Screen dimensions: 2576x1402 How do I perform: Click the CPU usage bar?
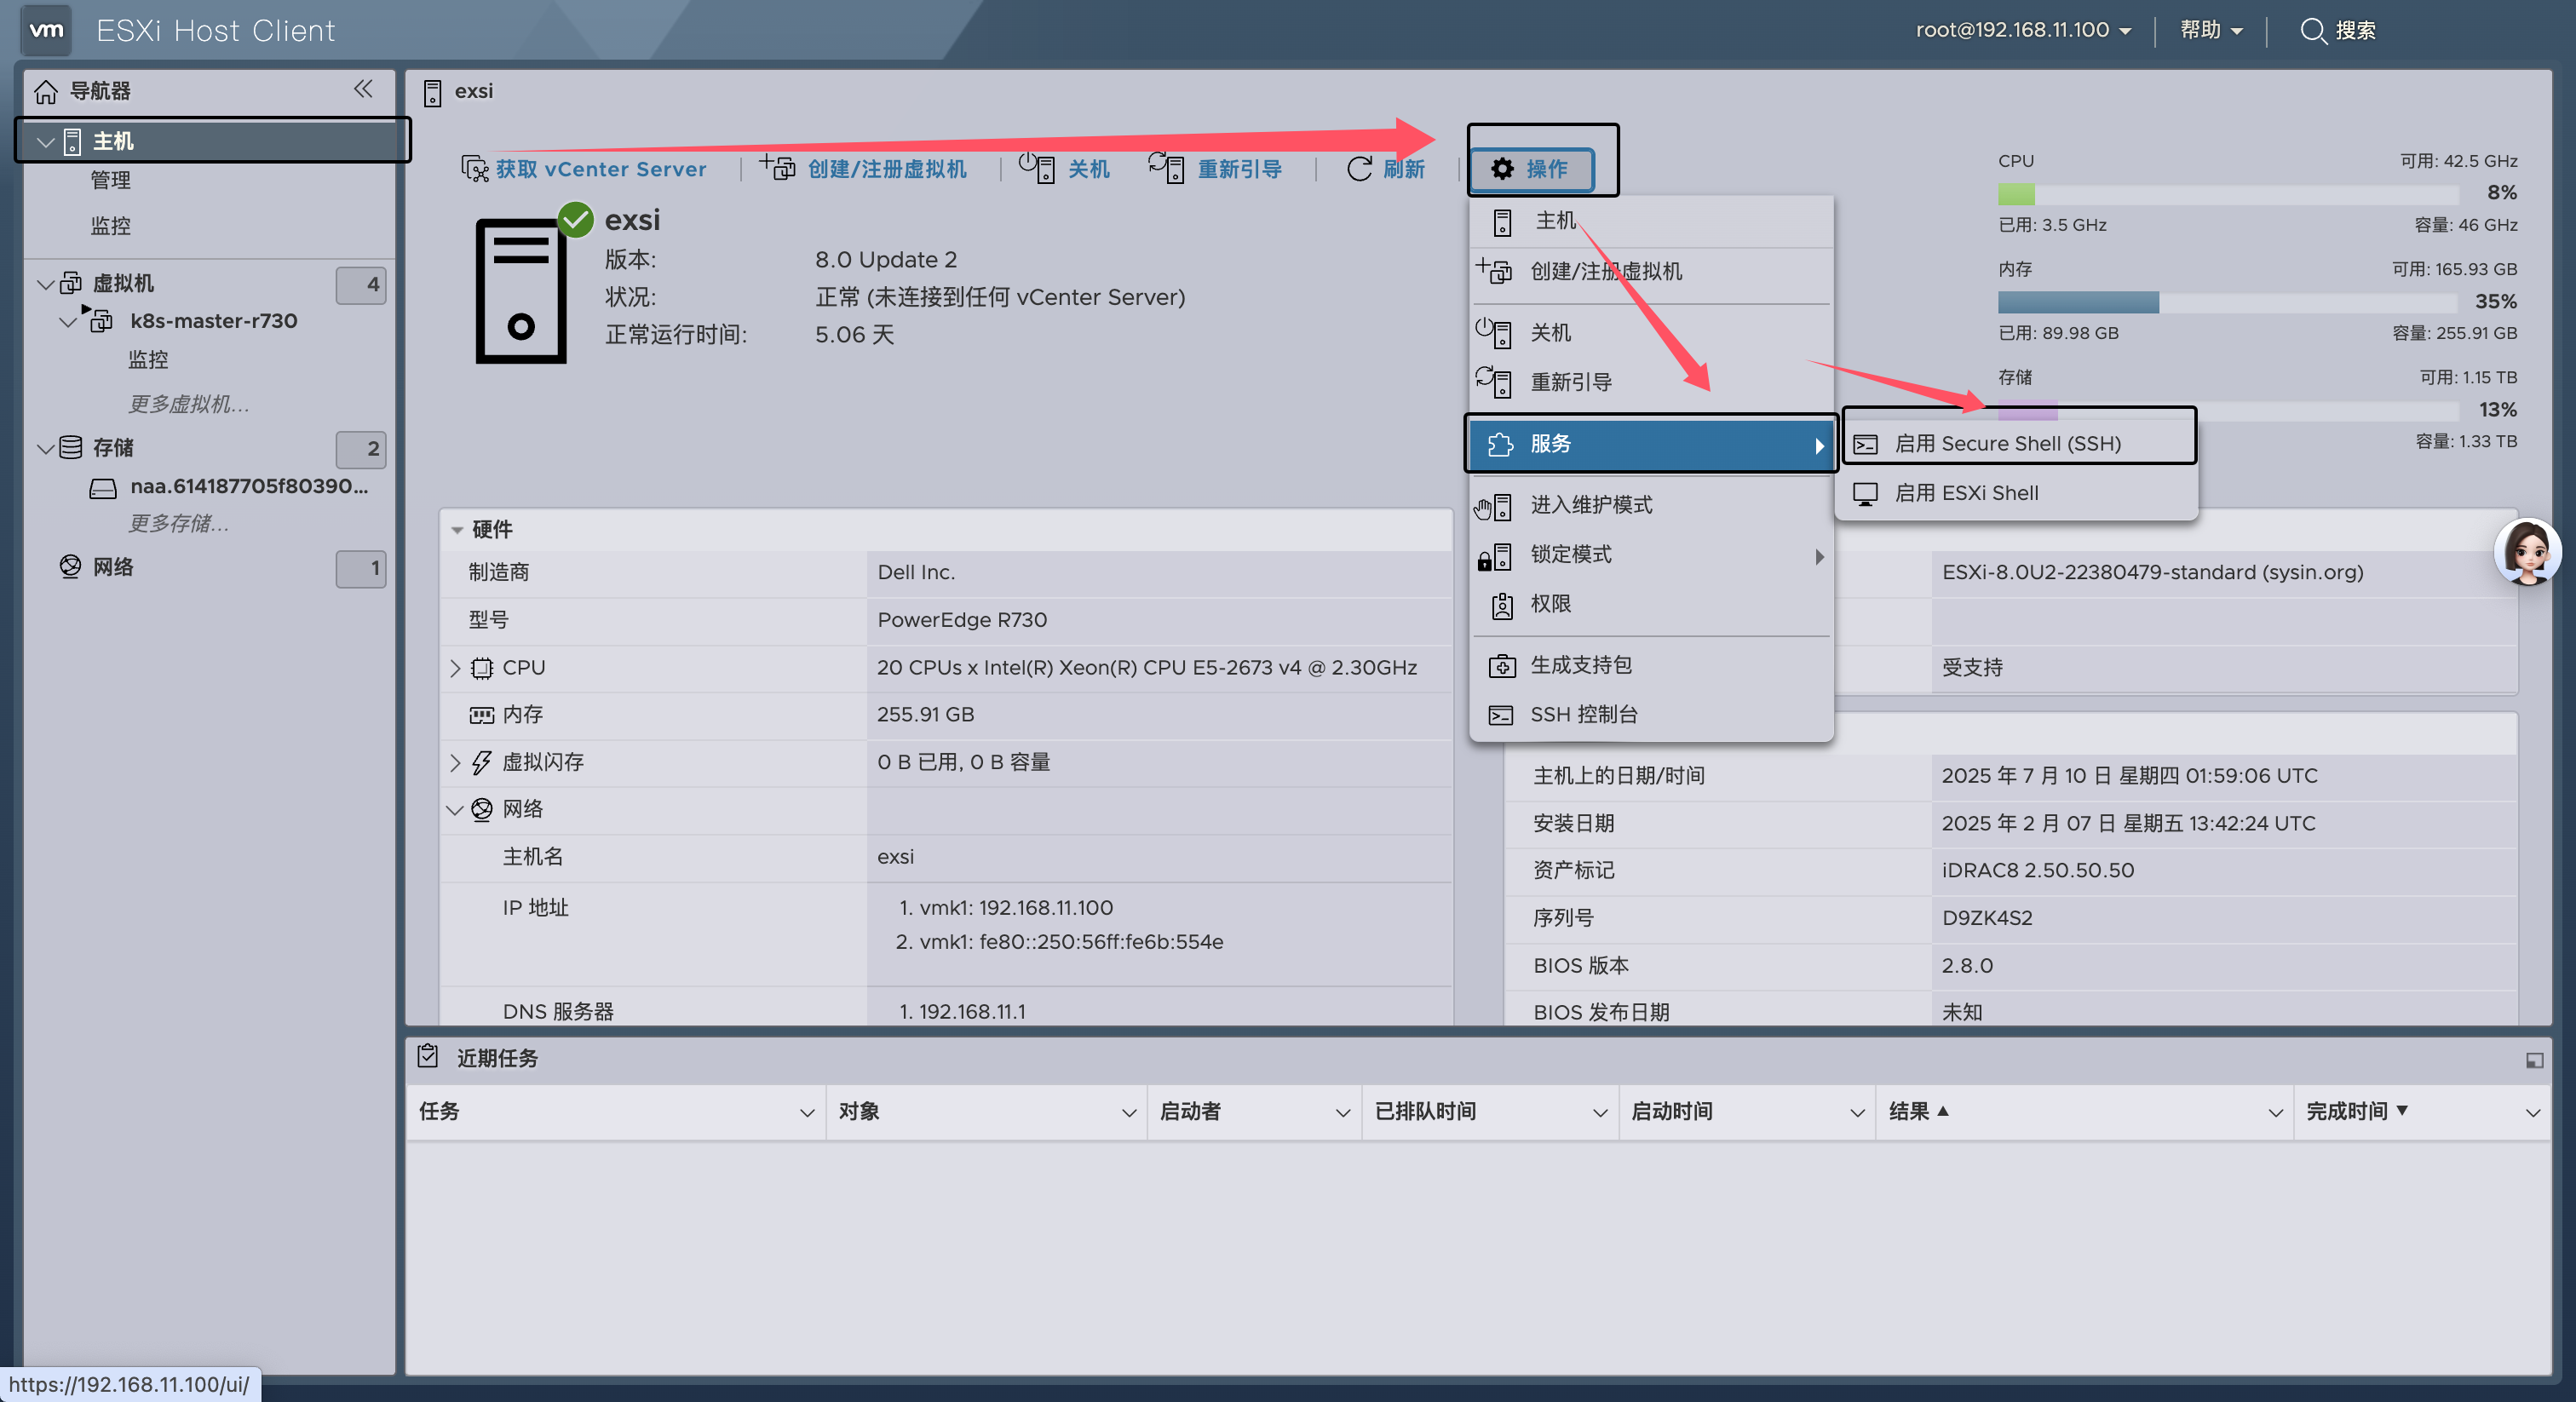[x=2228, y=194]
